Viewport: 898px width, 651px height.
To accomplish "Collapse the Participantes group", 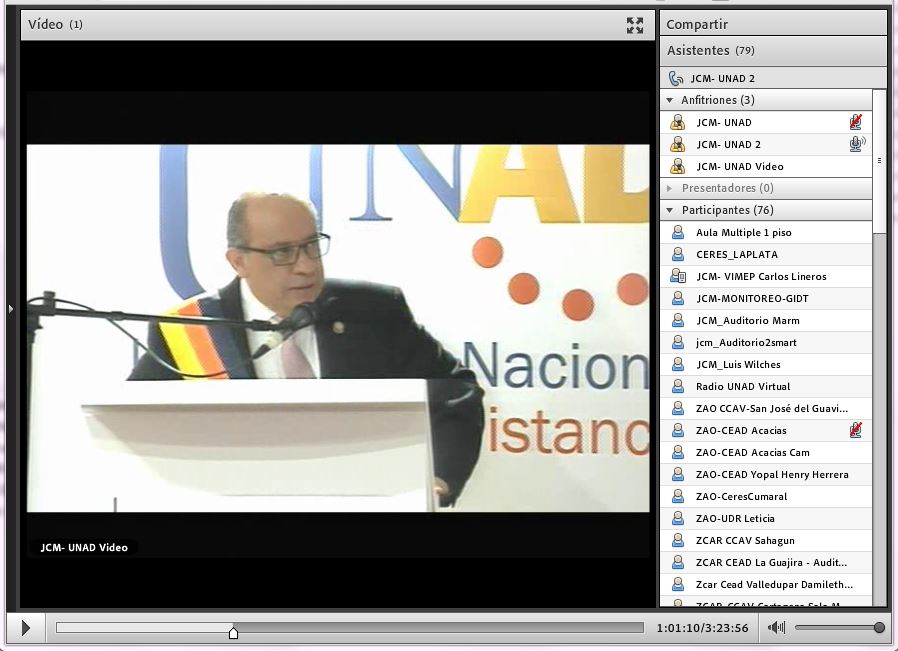I will tap(669, 210).
